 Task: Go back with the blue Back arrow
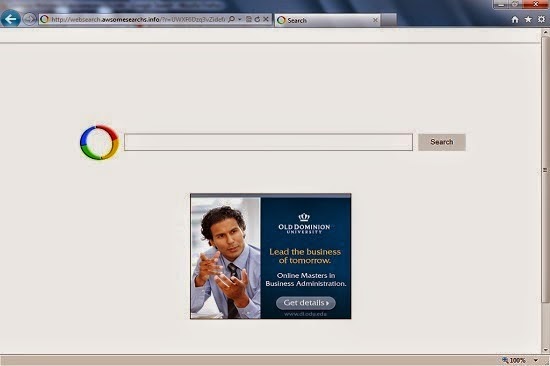[x=11, y=19]
